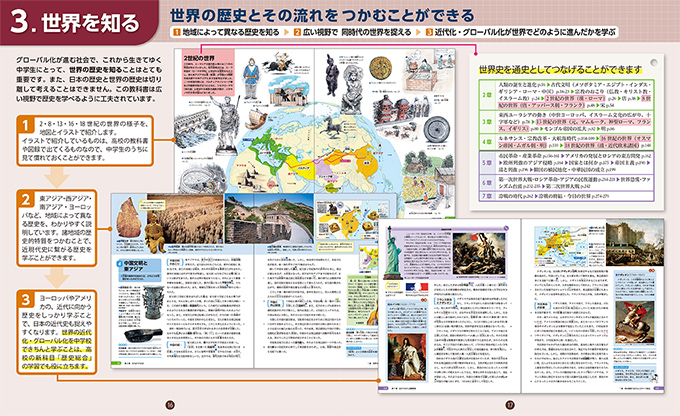Click the Statue of Liberty image

[393, 253]
